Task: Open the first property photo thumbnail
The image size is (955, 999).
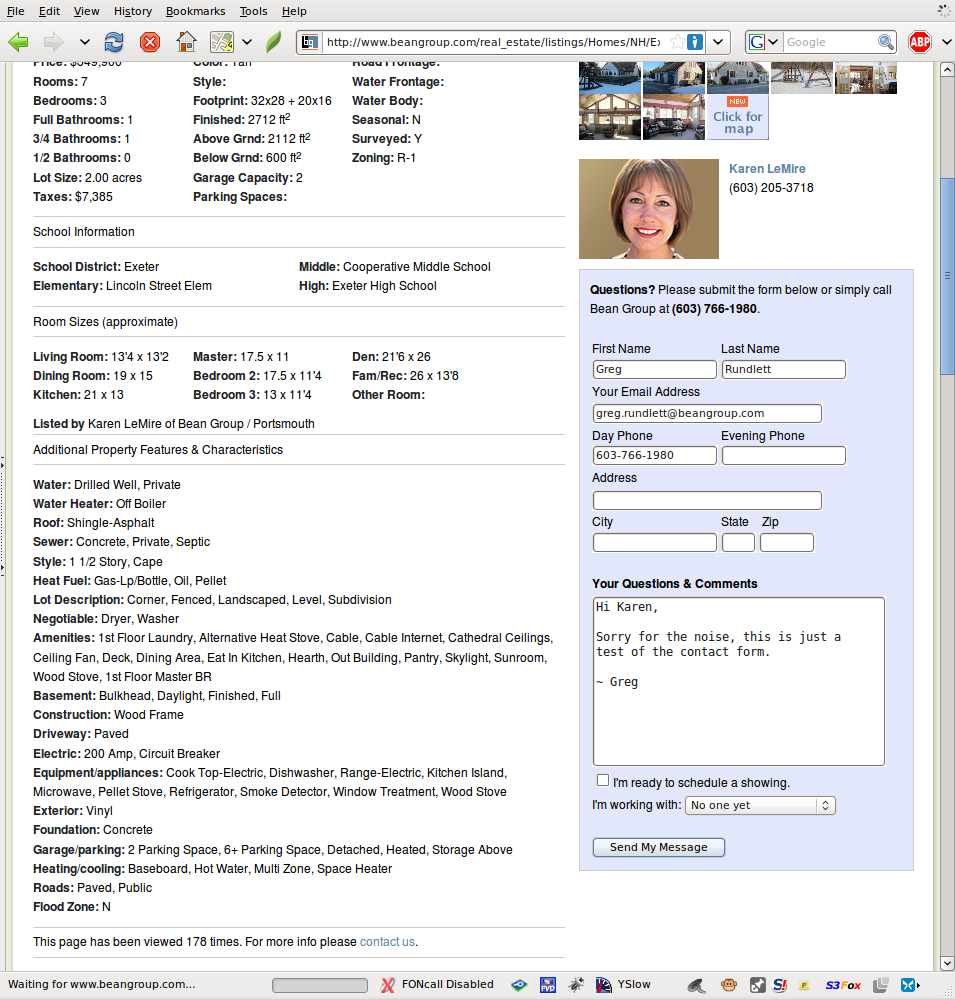Action: (610, 78)
